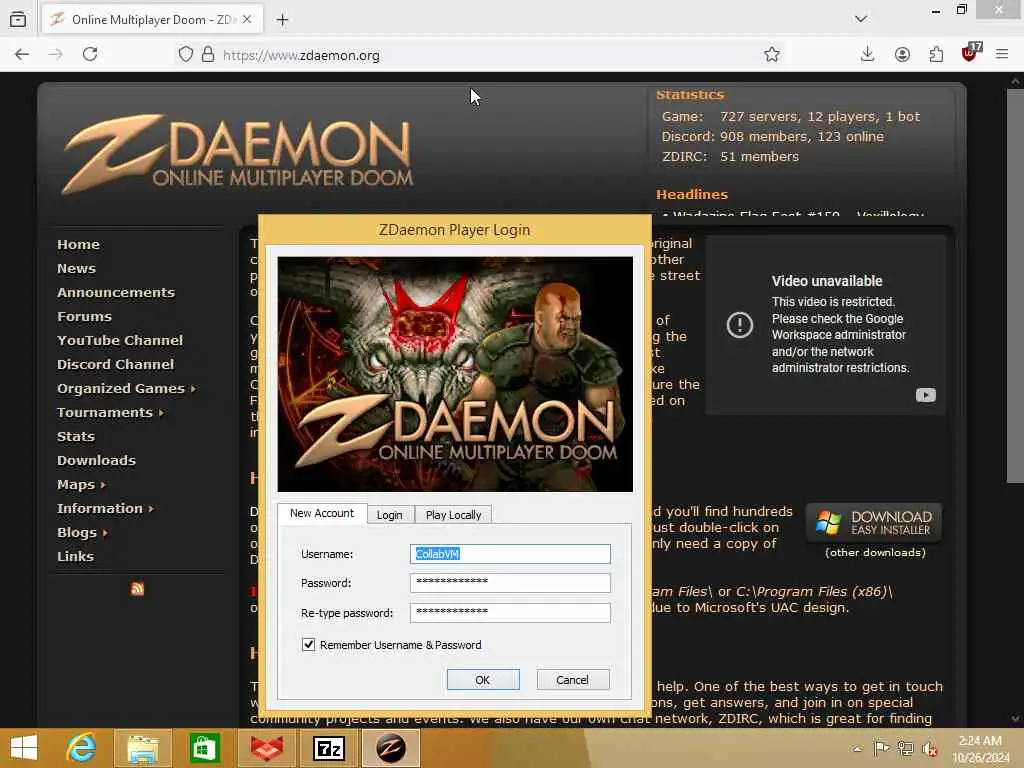Image resolution: width=1024 pixels, height=768 pixels.
Task: Click the browser back arrow
Action: click(22, 54)
